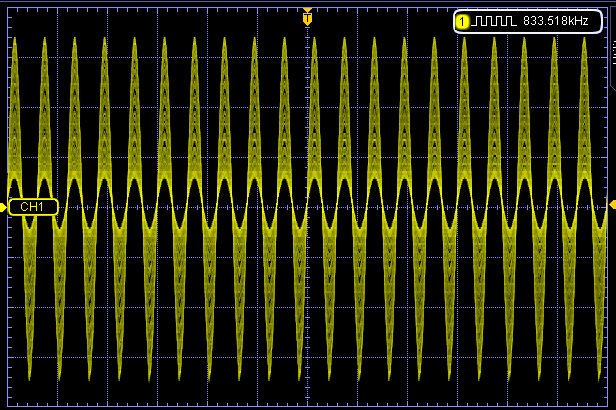Click the waveform peak directly above CH1 label
The width and height of the screenshot is (616, 410).
tap(44, 42)
